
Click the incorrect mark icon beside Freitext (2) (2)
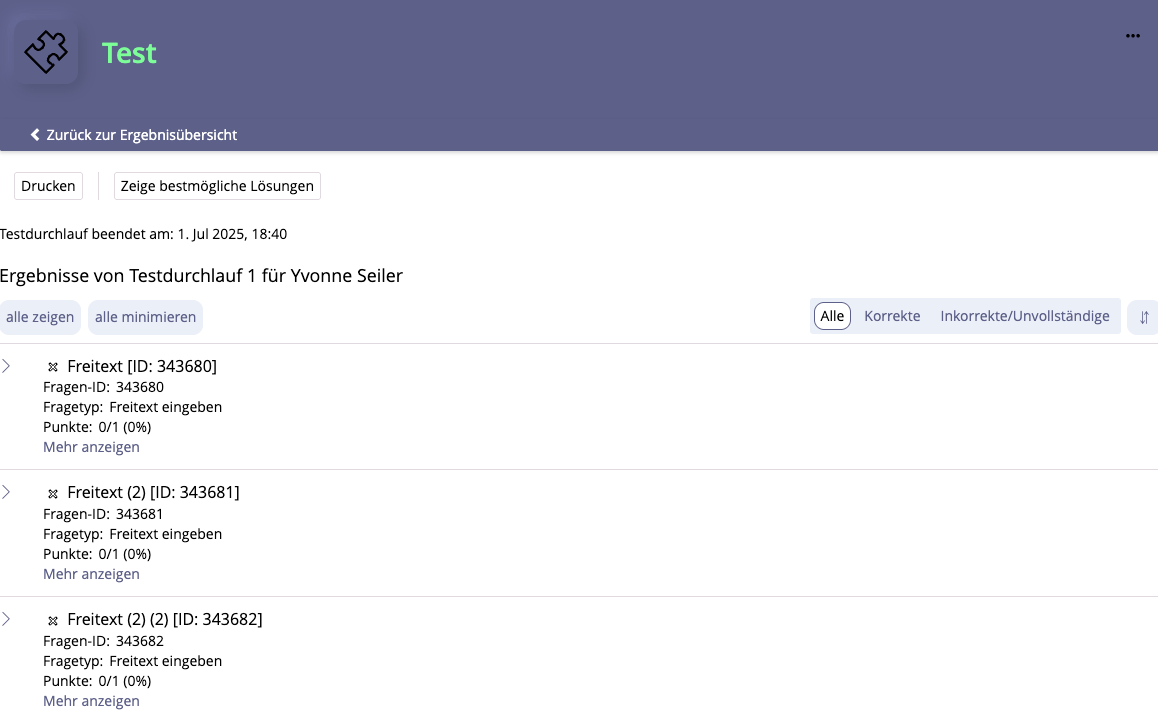click(x=53, y=620)
